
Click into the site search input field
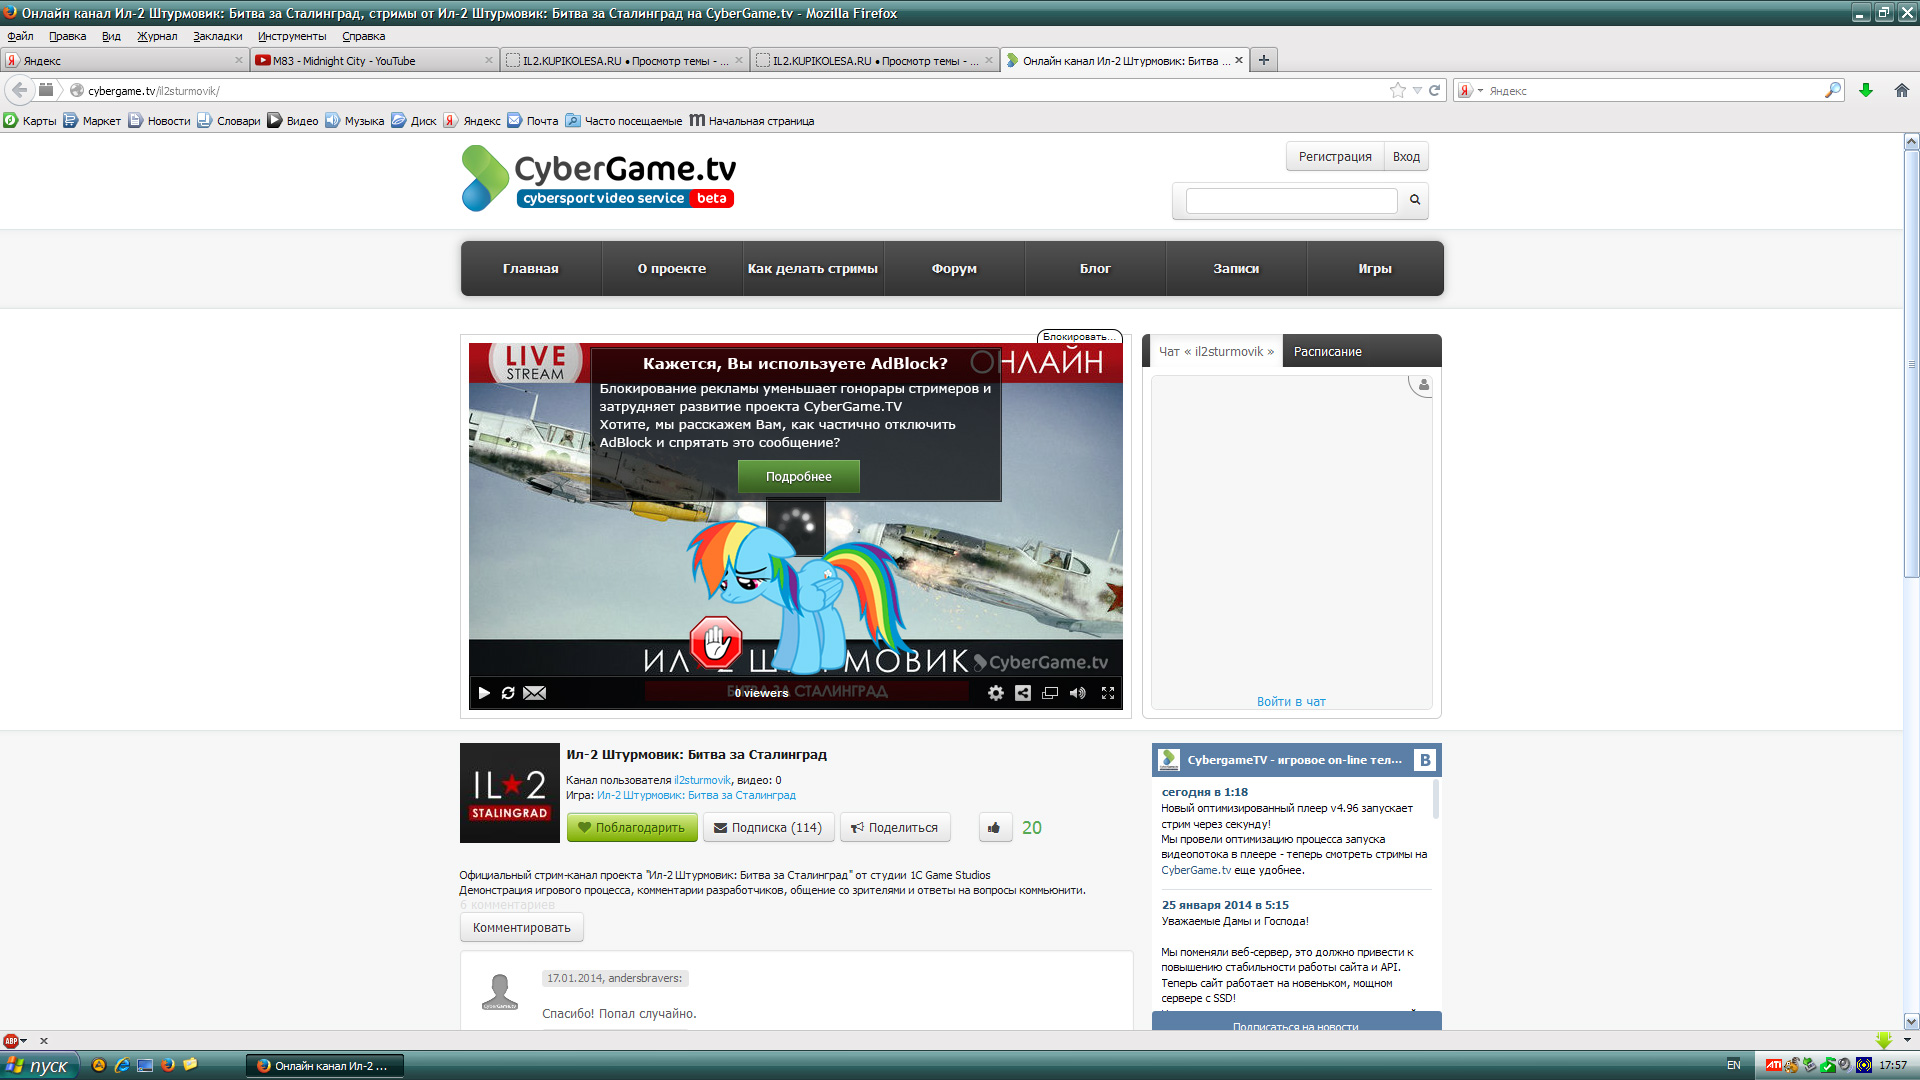pos(1291,201)
